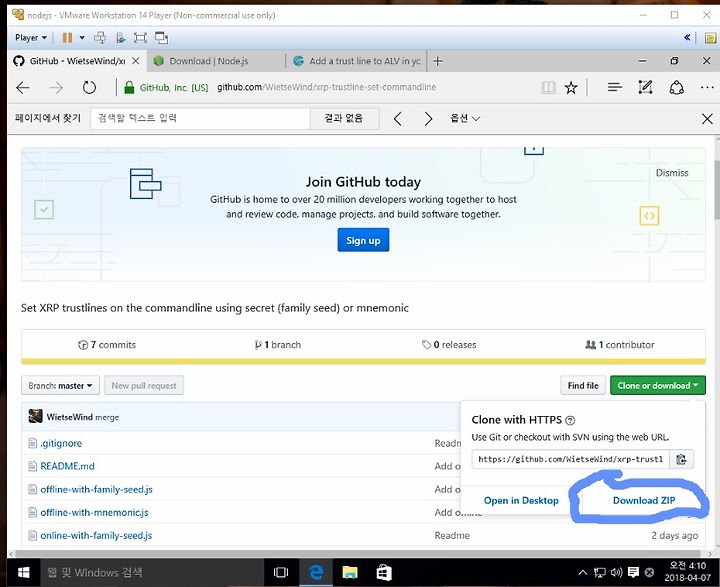Open the 0 releases link

click(x=449, y=344)
